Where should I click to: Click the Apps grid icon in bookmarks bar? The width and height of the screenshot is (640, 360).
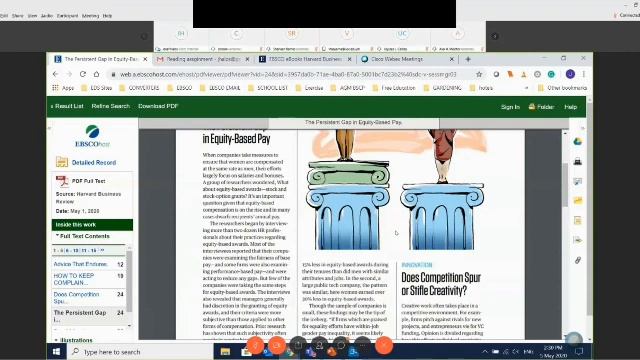[x=56, y=88]
